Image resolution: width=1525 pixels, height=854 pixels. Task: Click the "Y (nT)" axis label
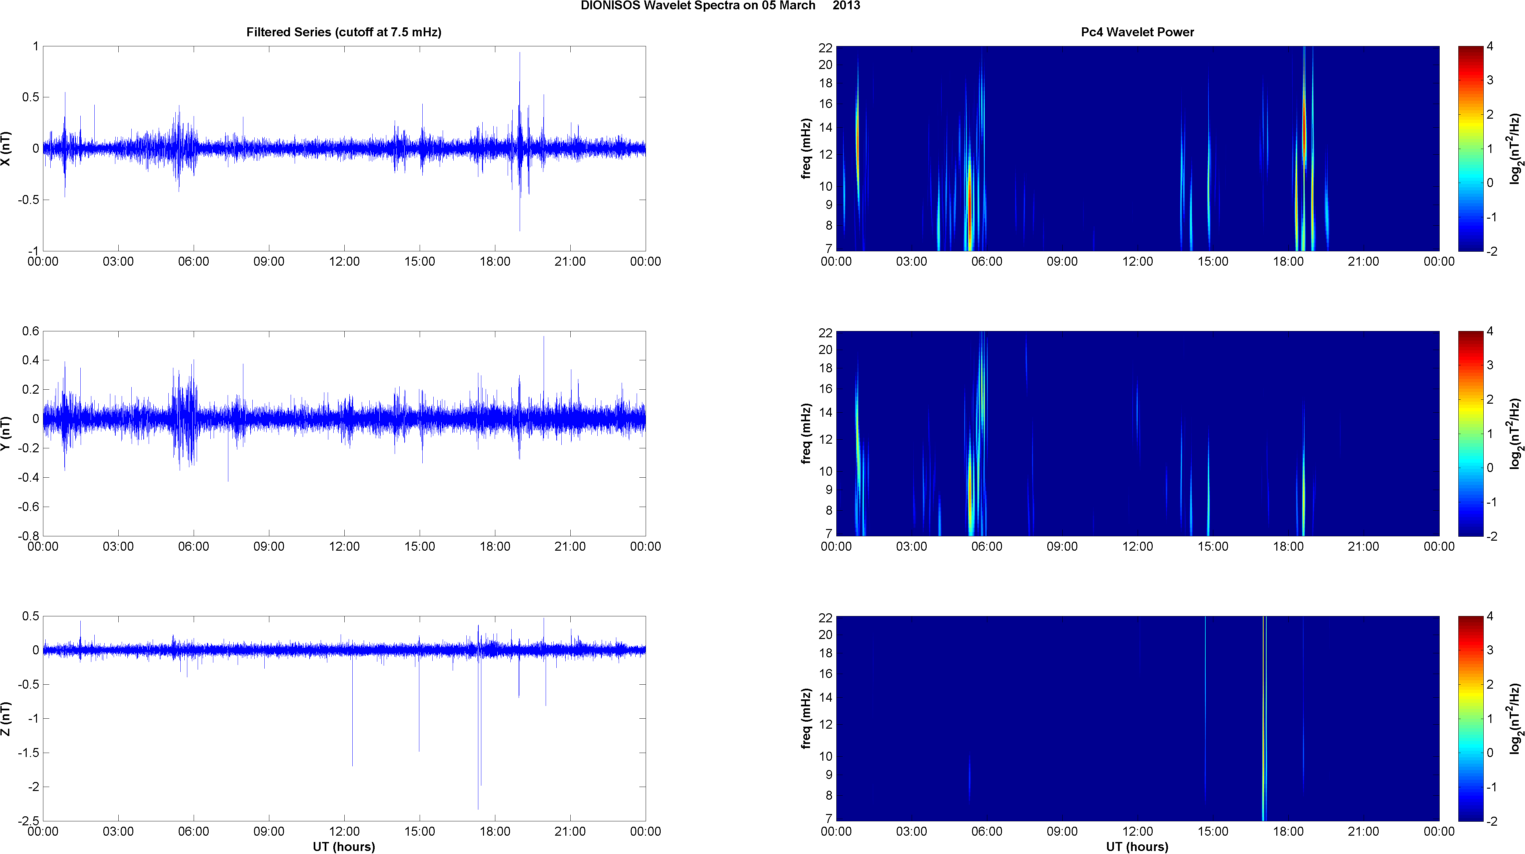[x=7, y=433]
